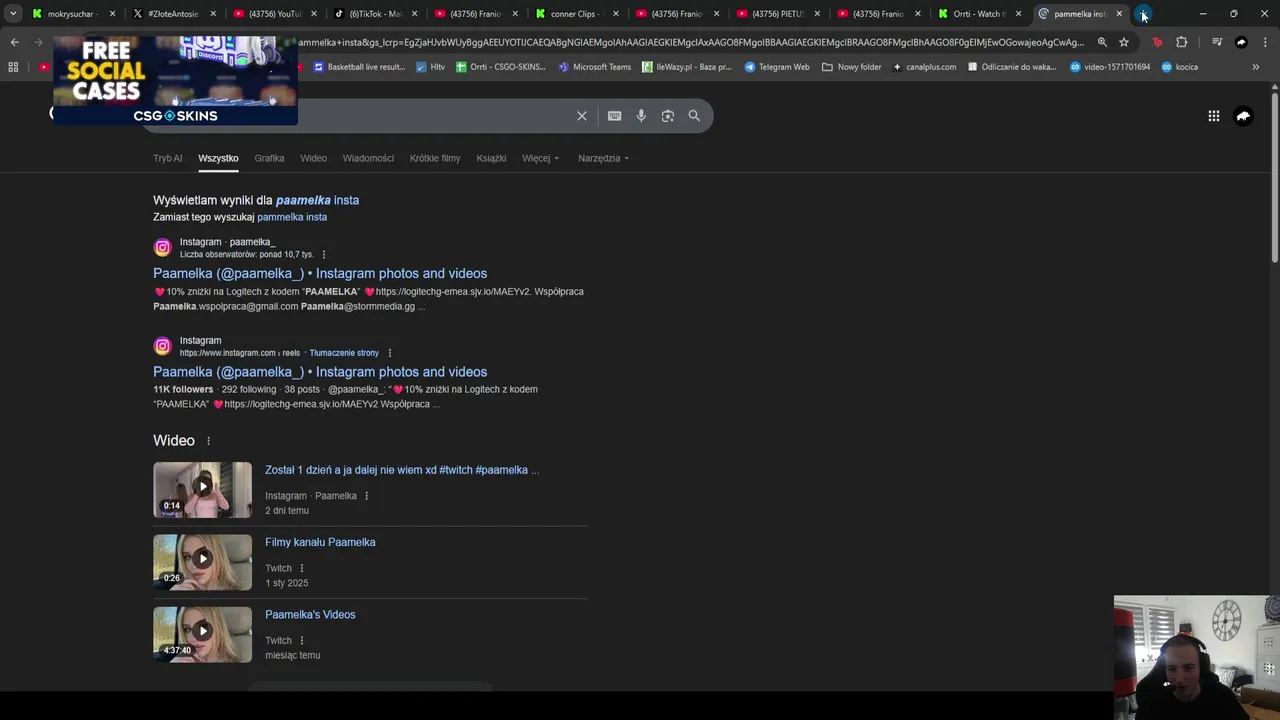The image size is (1280, 720).
Task: Expand the Więcej filter dropdown
Action: pyautogui.click(x=540, y=158)
